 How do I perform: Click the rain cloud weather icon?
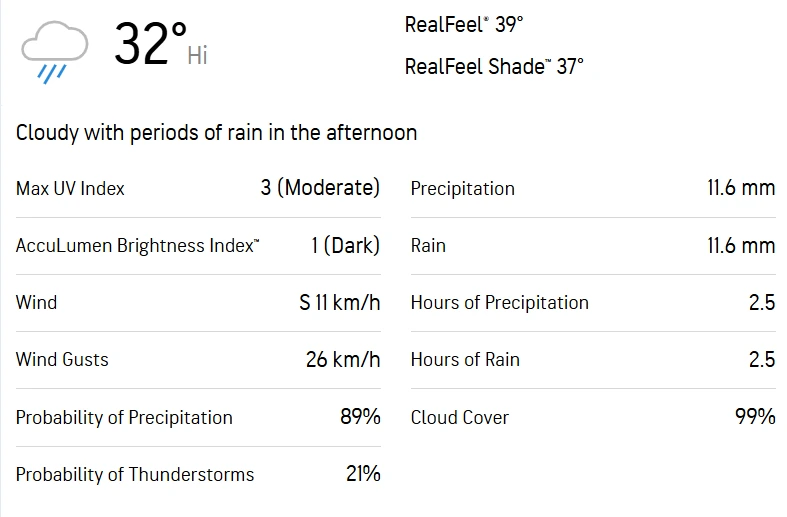[x=55, y=51]
